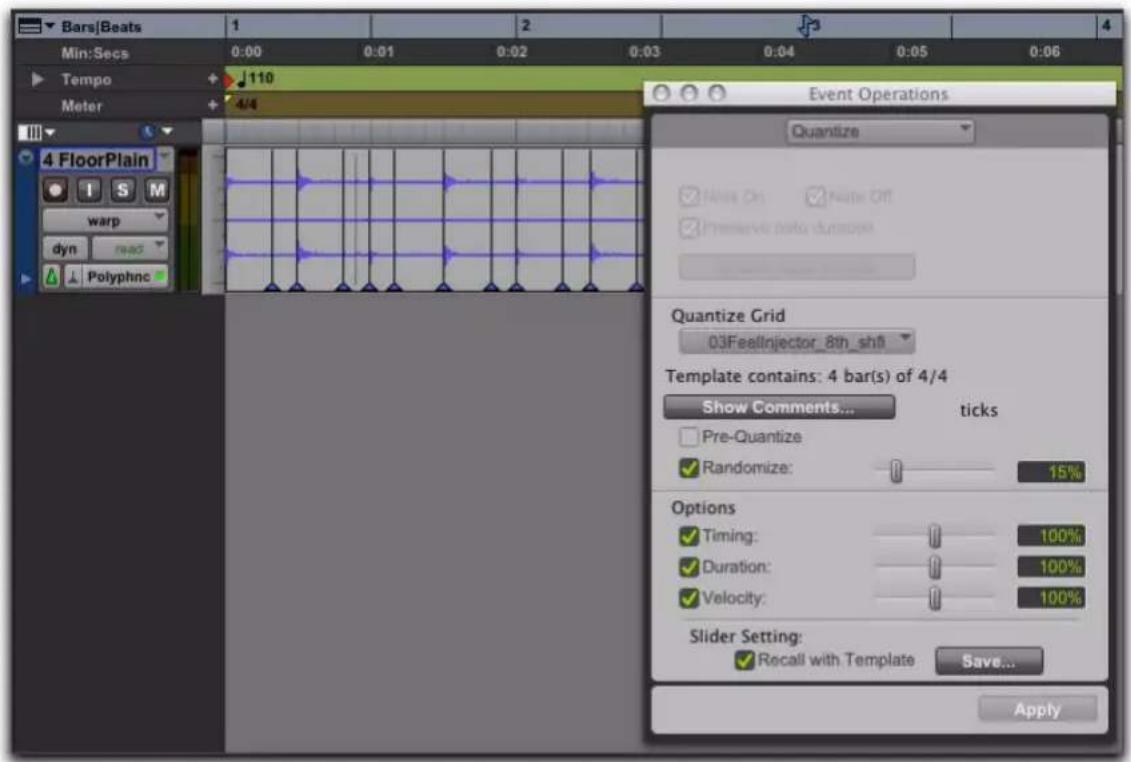The image size is (1131, 762).
Task: Click the Bars|Beats ruler label
Action: pos(101,27)
